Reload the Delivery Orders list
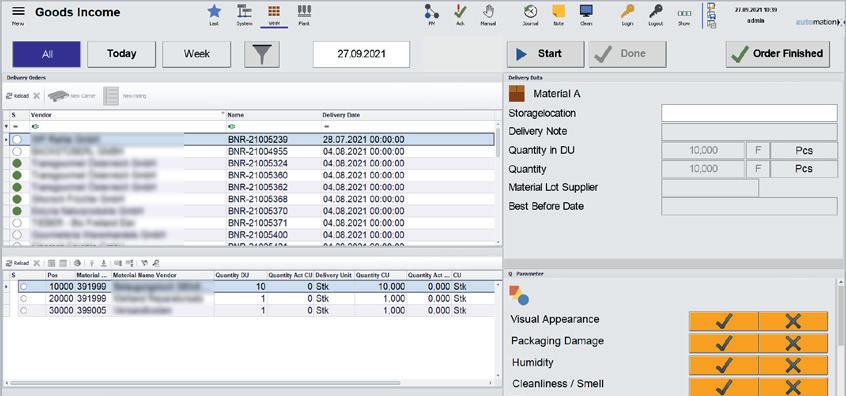This screenshot has width=846, height=396. coord(17,96)
